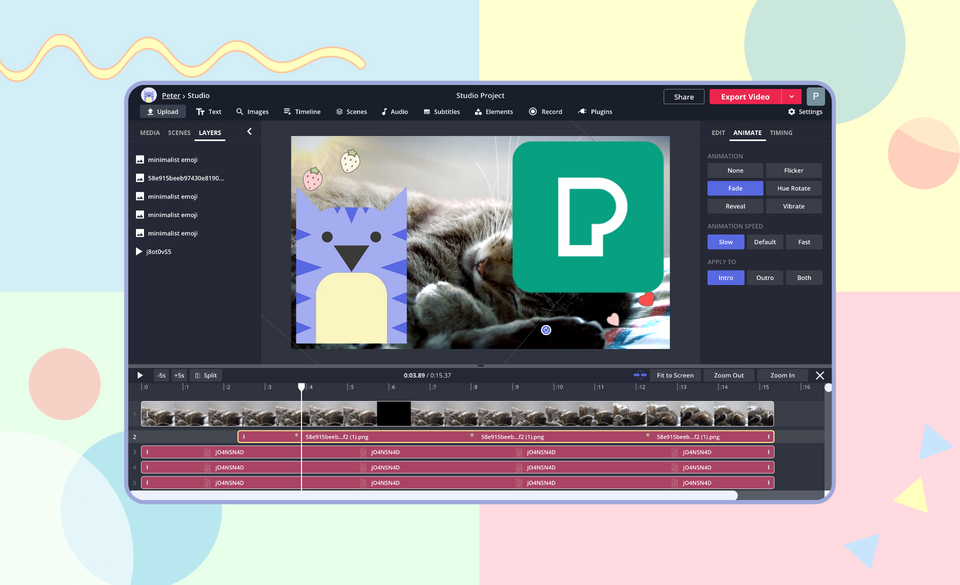Open the Export Video dropdown arrow
Image resolution: width=960 pixels, height=585 pixels.
coord(790,96)
